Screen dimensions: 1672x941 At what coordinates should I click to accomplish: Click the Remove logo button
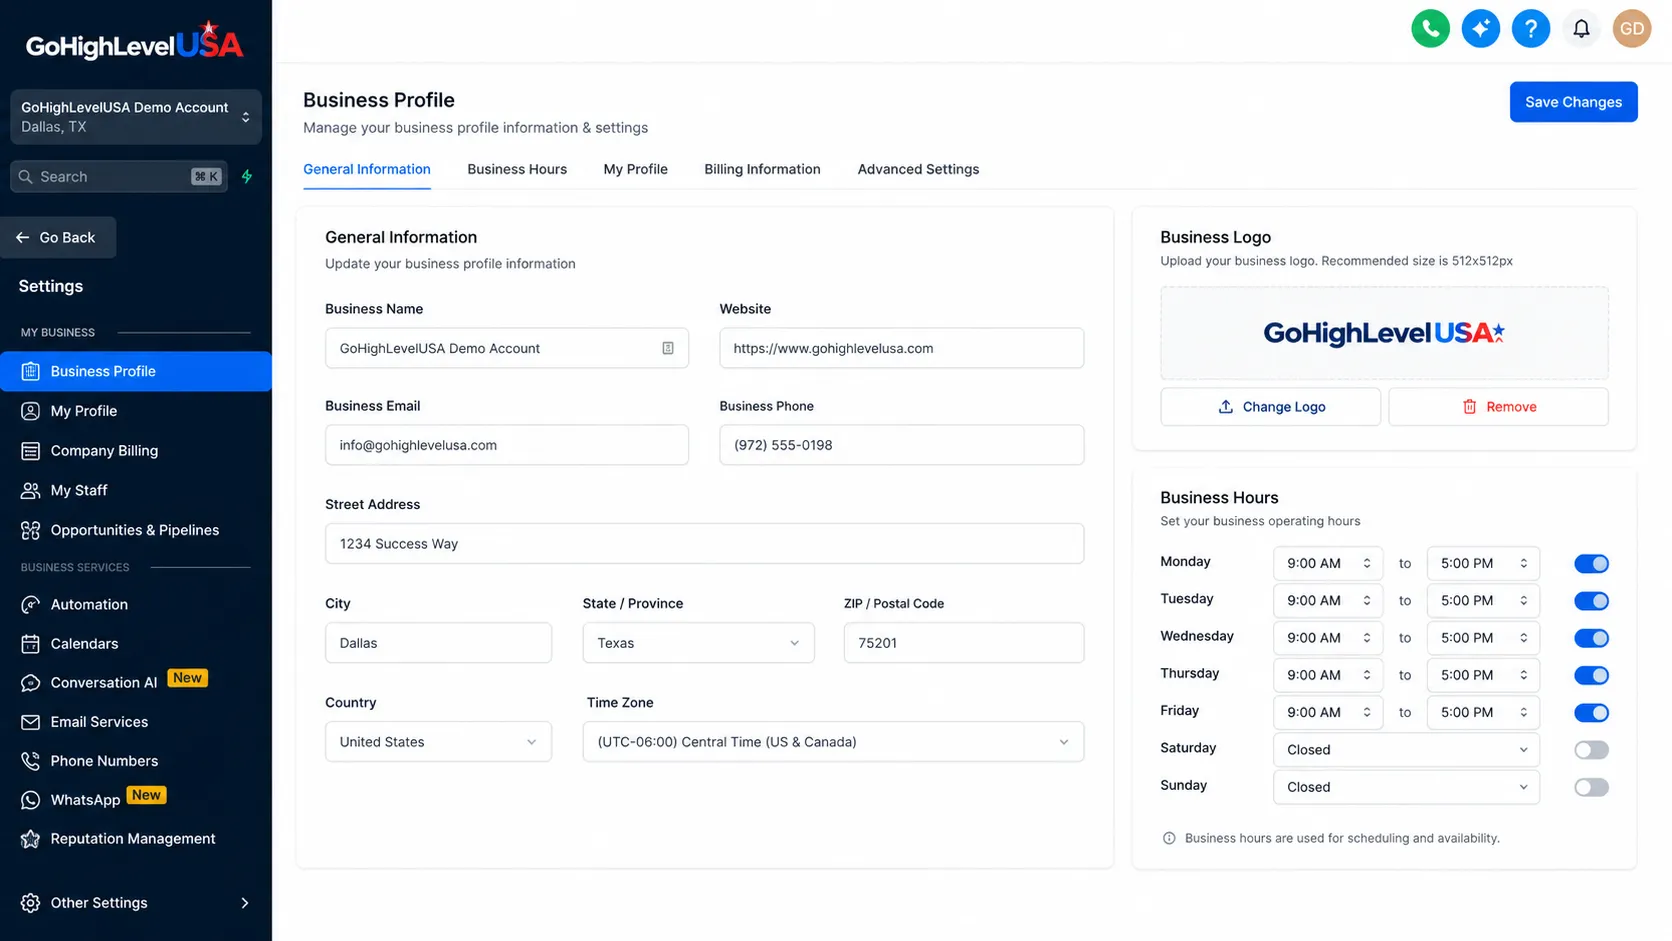[x=1498, y=407]
